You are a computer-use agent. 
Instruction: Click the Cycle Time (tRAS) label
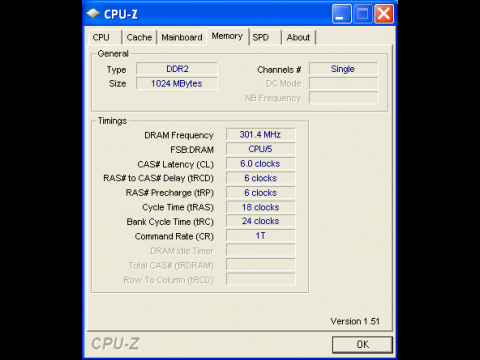pyautogui.click(x=178, y=207)
